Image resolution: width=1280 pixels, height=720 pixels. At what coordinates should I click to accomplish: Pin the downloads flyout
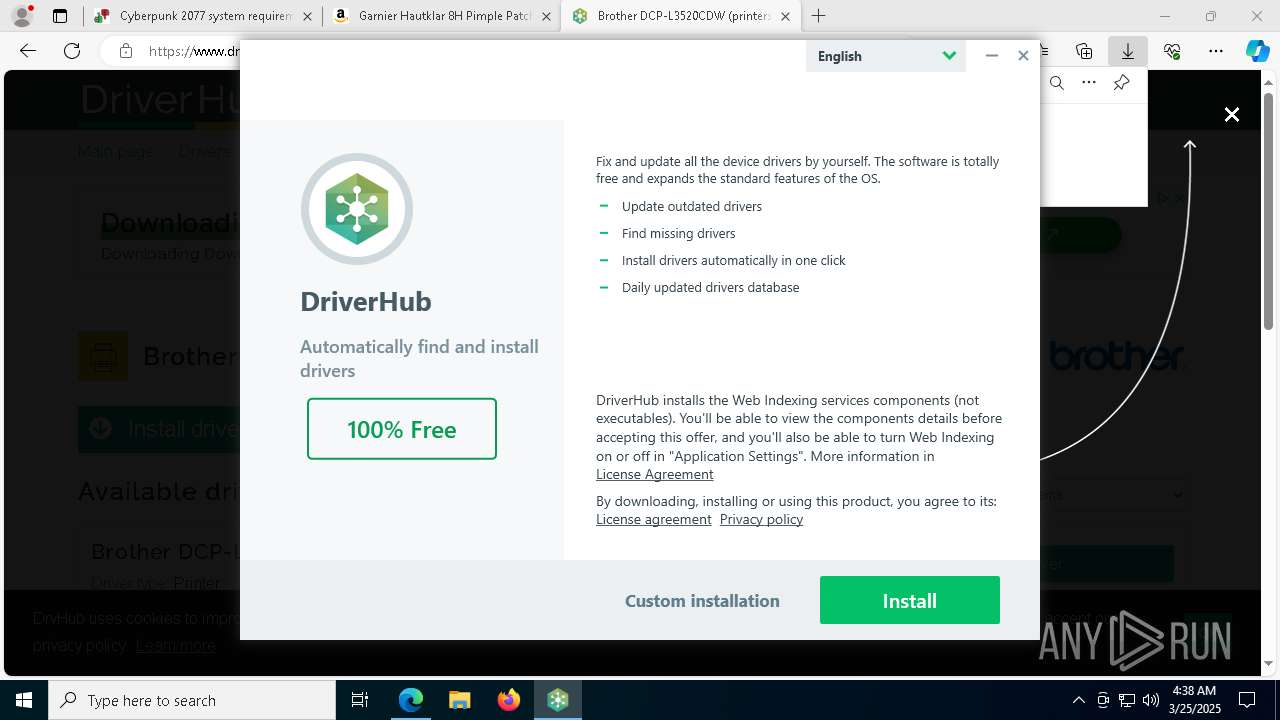(x=1121, y=83)
